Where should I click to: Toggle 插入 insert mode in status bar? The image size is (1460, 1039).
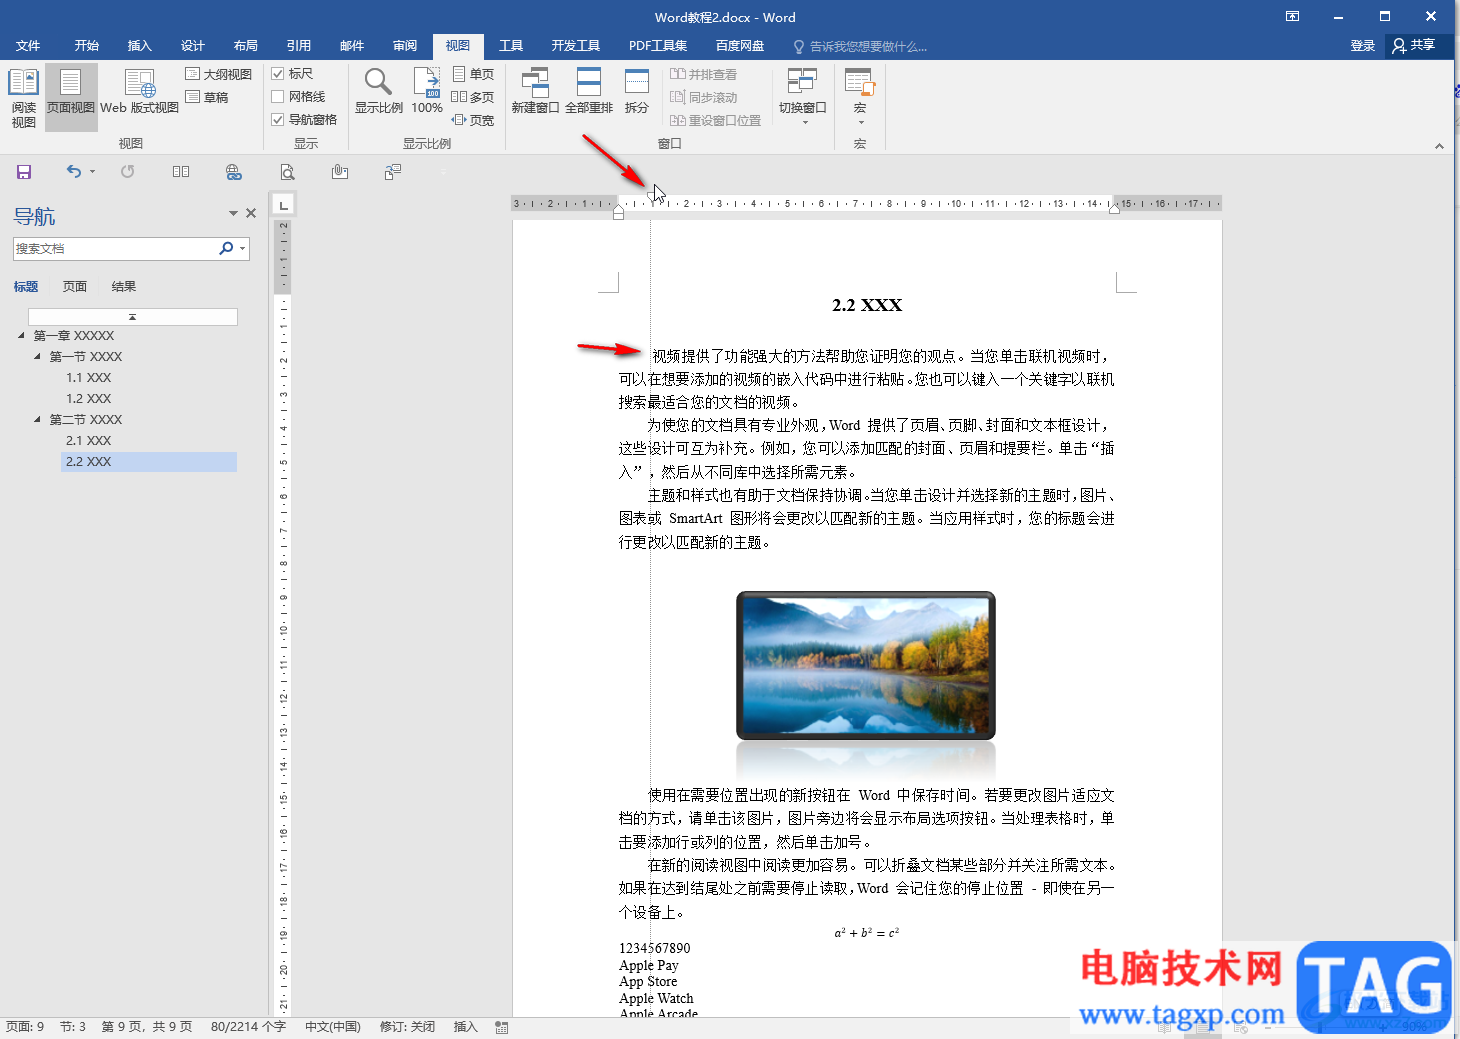(x=466, y=1027)
